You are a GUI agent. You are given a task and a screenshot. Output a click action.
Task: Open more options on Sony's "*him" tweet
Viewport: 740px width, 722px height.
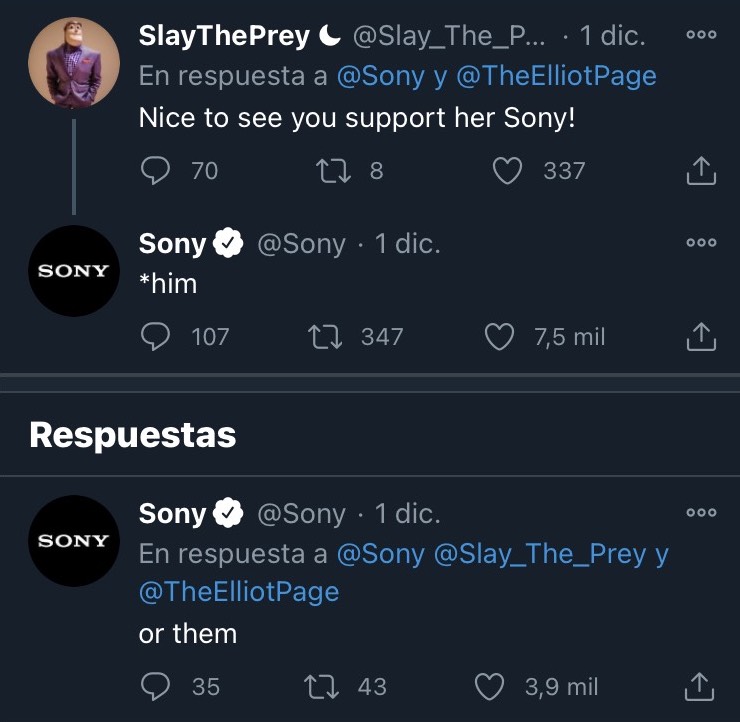(702, 243)
